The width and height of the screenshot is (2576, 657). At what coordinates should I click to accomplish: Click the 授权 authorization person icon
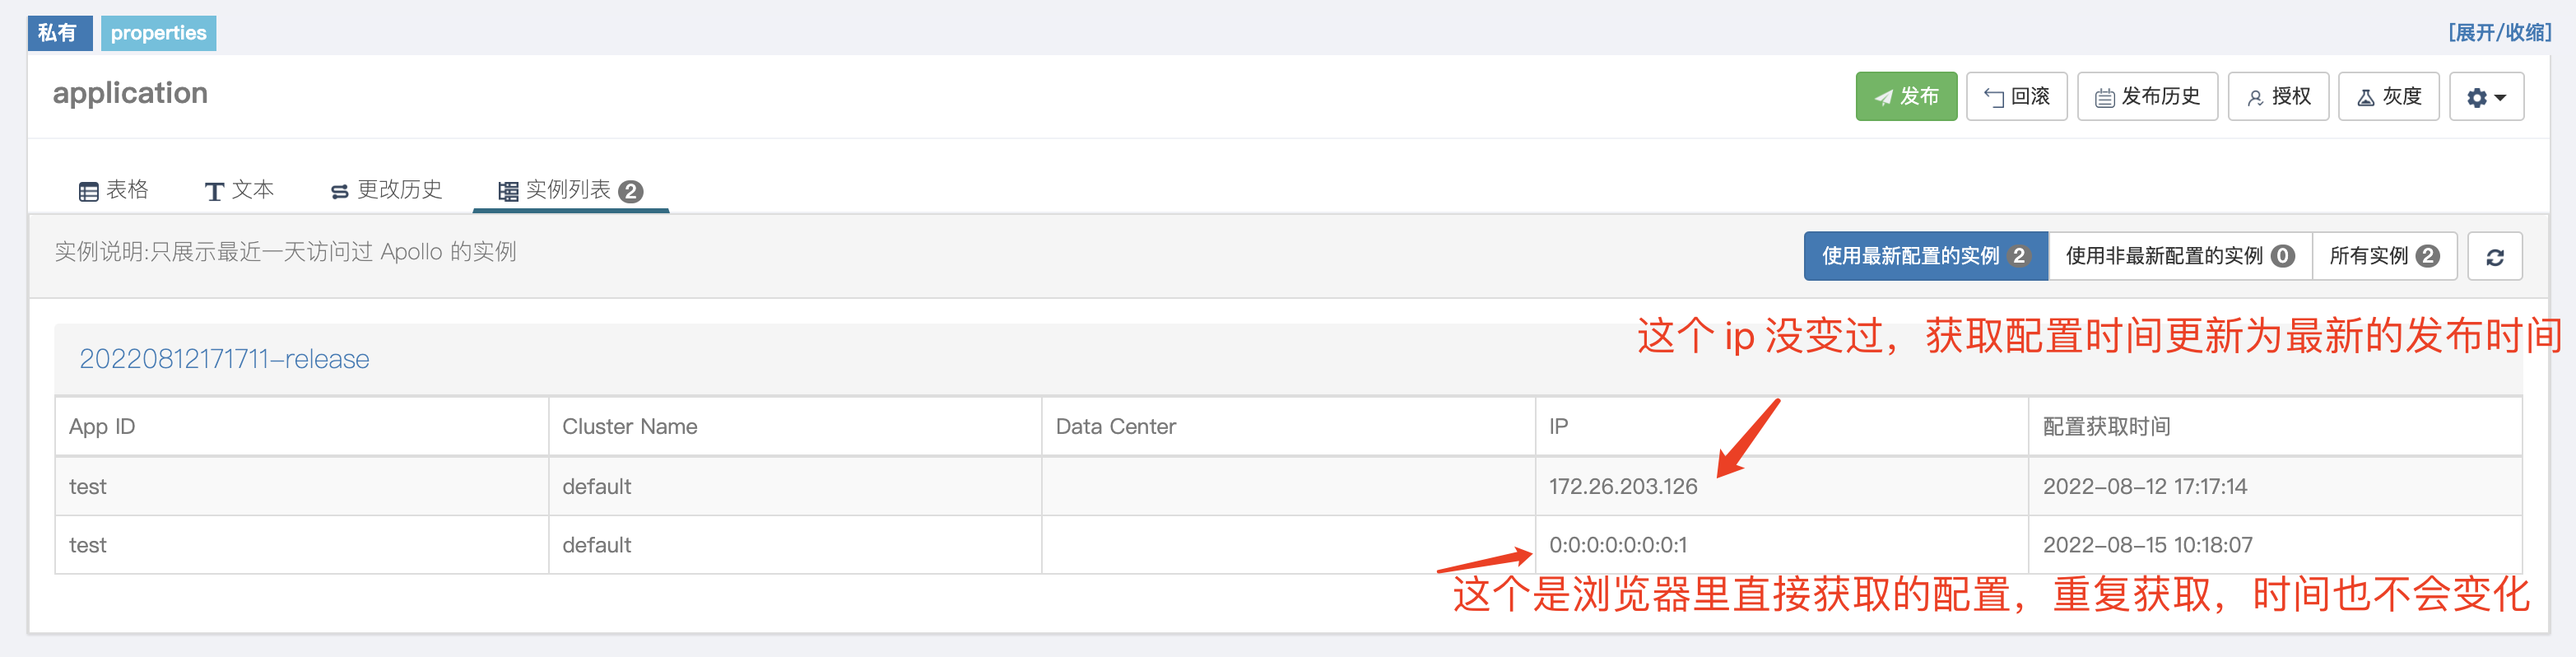(x=2257, y=96)
